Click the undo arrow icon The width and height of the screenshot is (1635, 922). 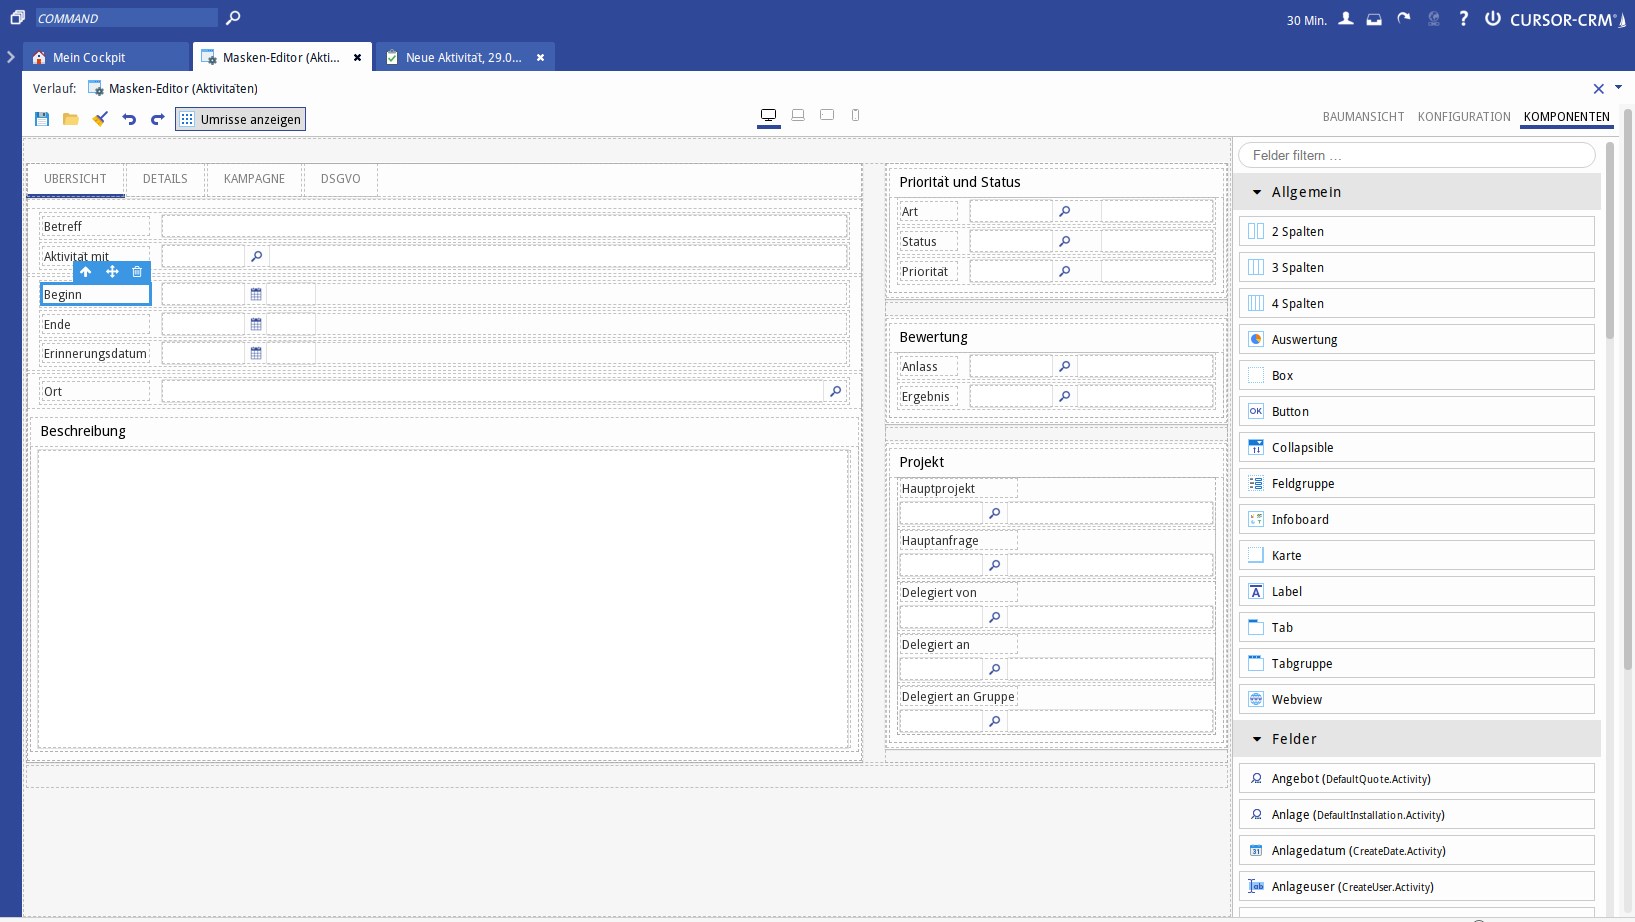(129, 119)
